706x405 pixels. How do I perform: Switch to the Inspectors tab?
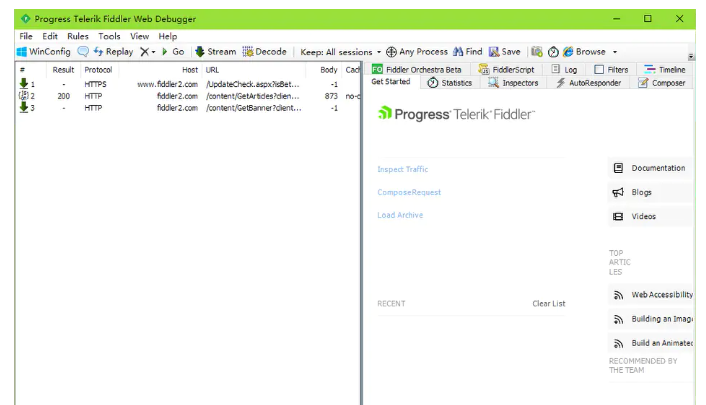513,83
